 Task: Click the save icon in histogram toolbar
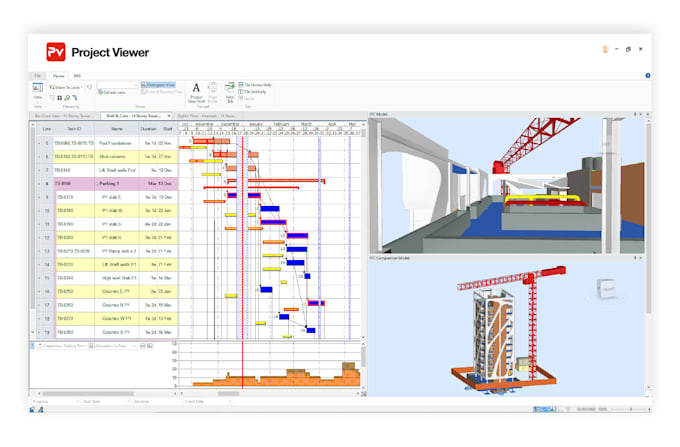click(x=143, y=346)
